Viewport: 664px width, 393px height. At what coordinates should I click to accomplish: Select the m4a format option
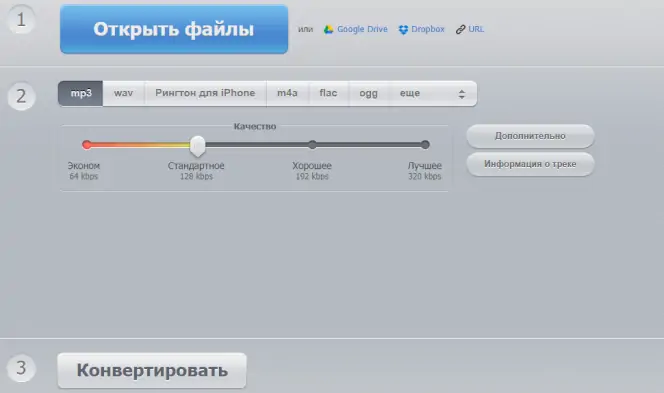click(288, 93)
